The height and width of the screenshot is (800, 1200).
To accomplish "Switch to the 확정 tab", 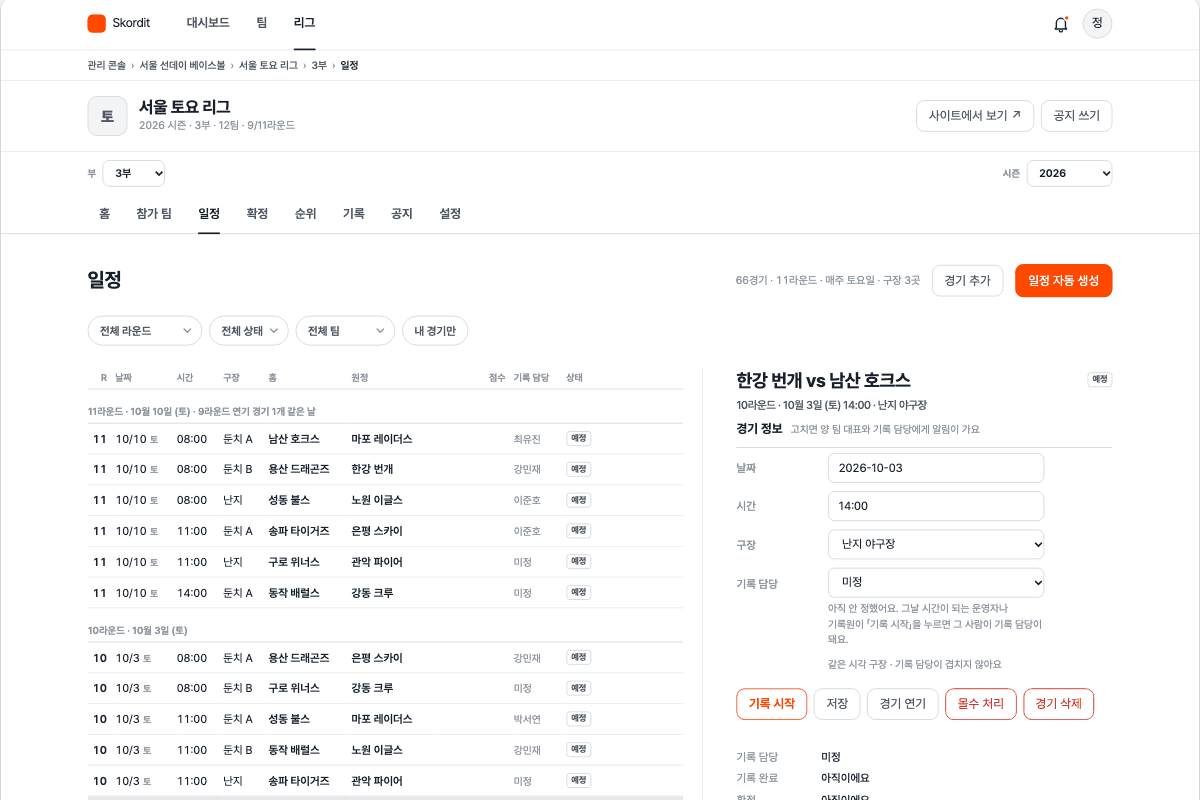I will tap(257, 214).
